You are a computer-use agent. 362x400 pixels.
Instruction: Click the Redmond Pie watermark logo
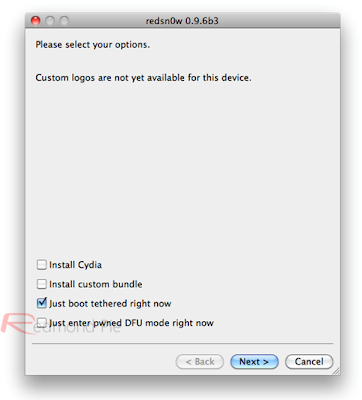pyautogui.click(x=60, y=324)
